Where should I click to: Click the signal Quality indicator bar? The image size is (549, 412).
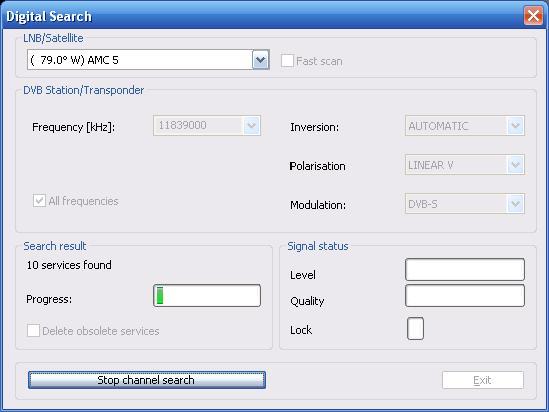pos(465,295)
